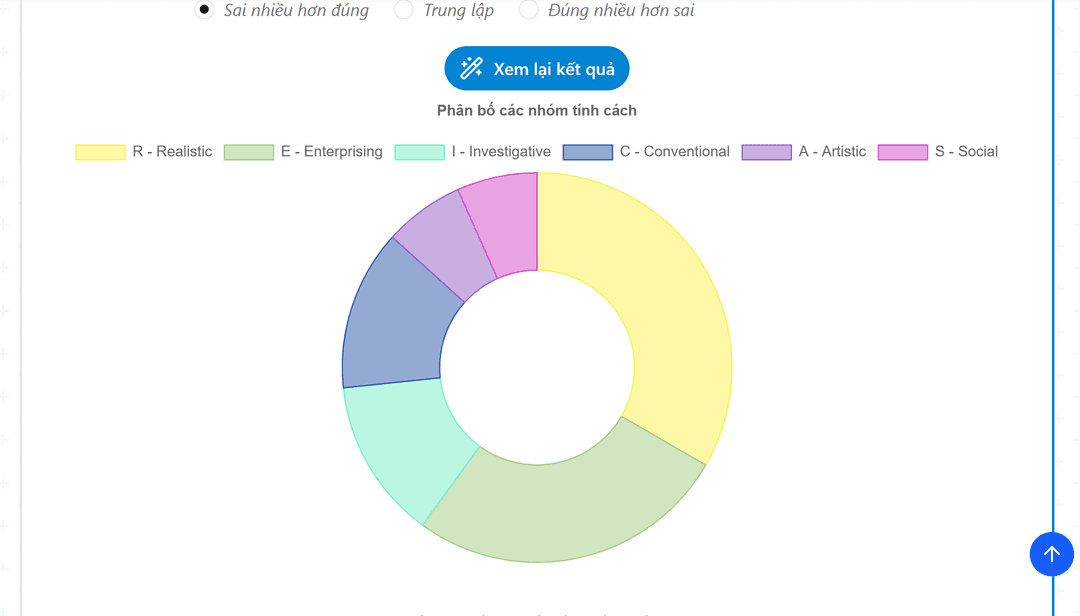Select the "Sai nhiều hơn đúng" radio option

point(204,10)
